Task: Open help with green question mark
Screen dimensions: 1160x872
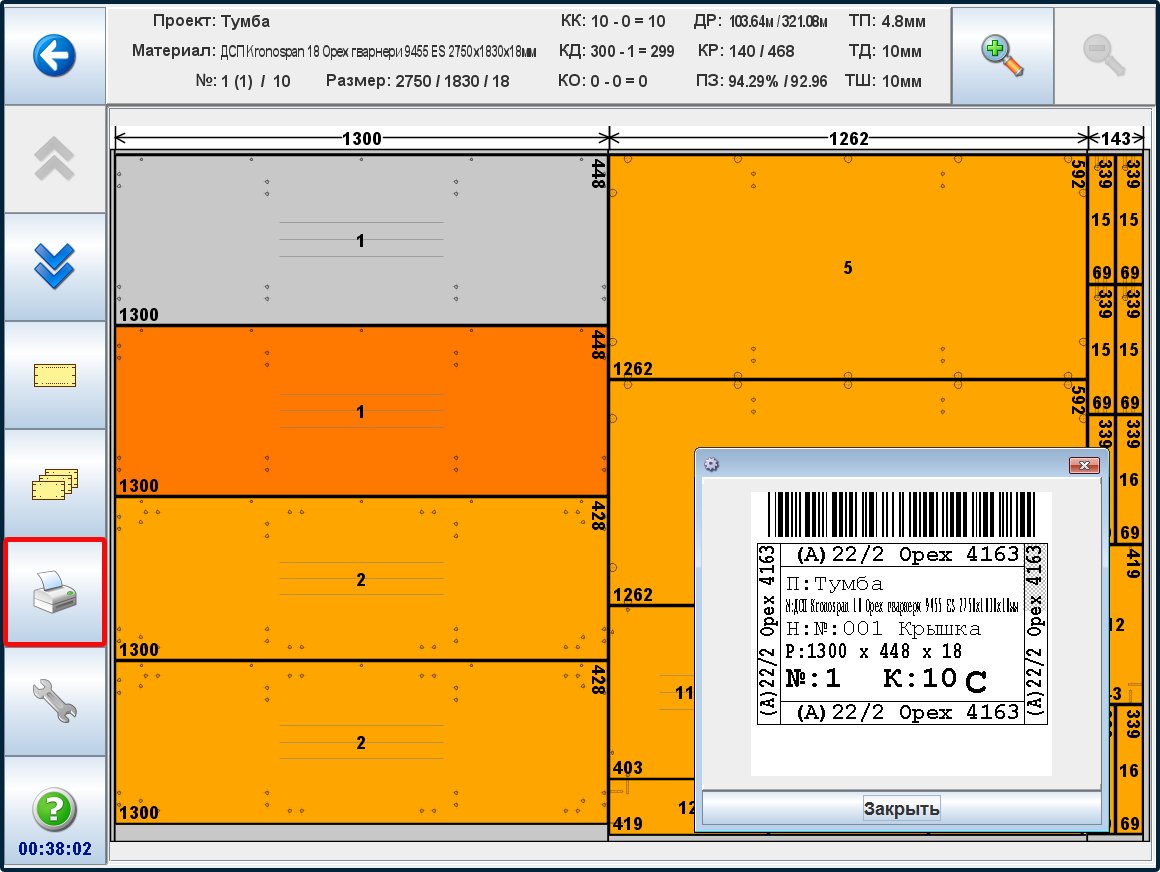Action: (55, 809)
